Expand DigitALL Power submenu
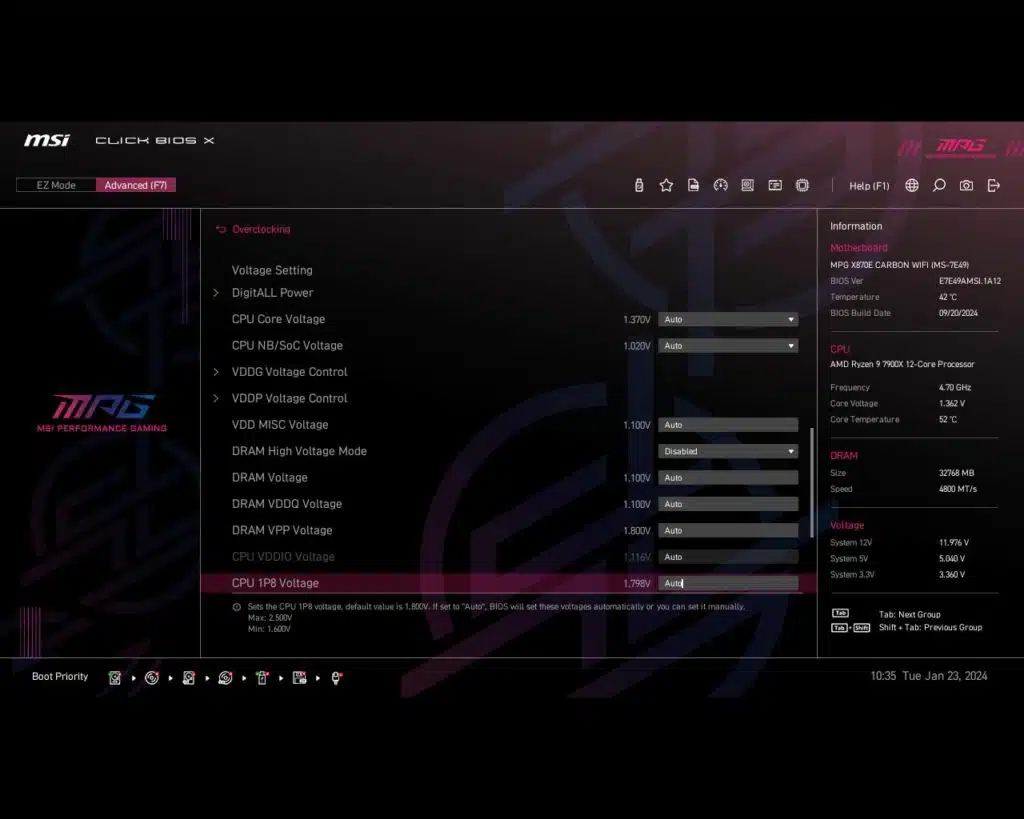 click(x=272, y=293)
